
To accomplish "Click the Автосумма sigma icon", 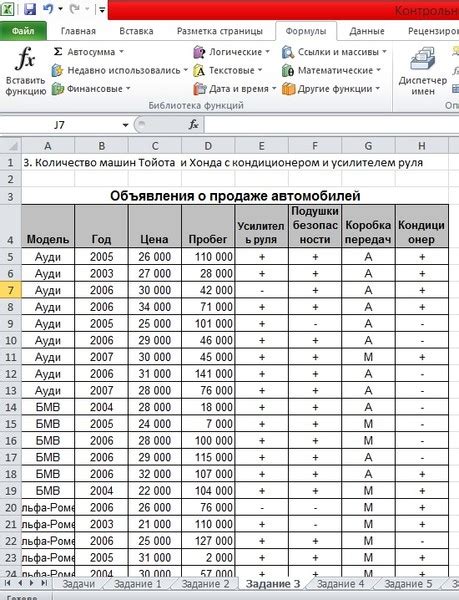I will 58,51.
